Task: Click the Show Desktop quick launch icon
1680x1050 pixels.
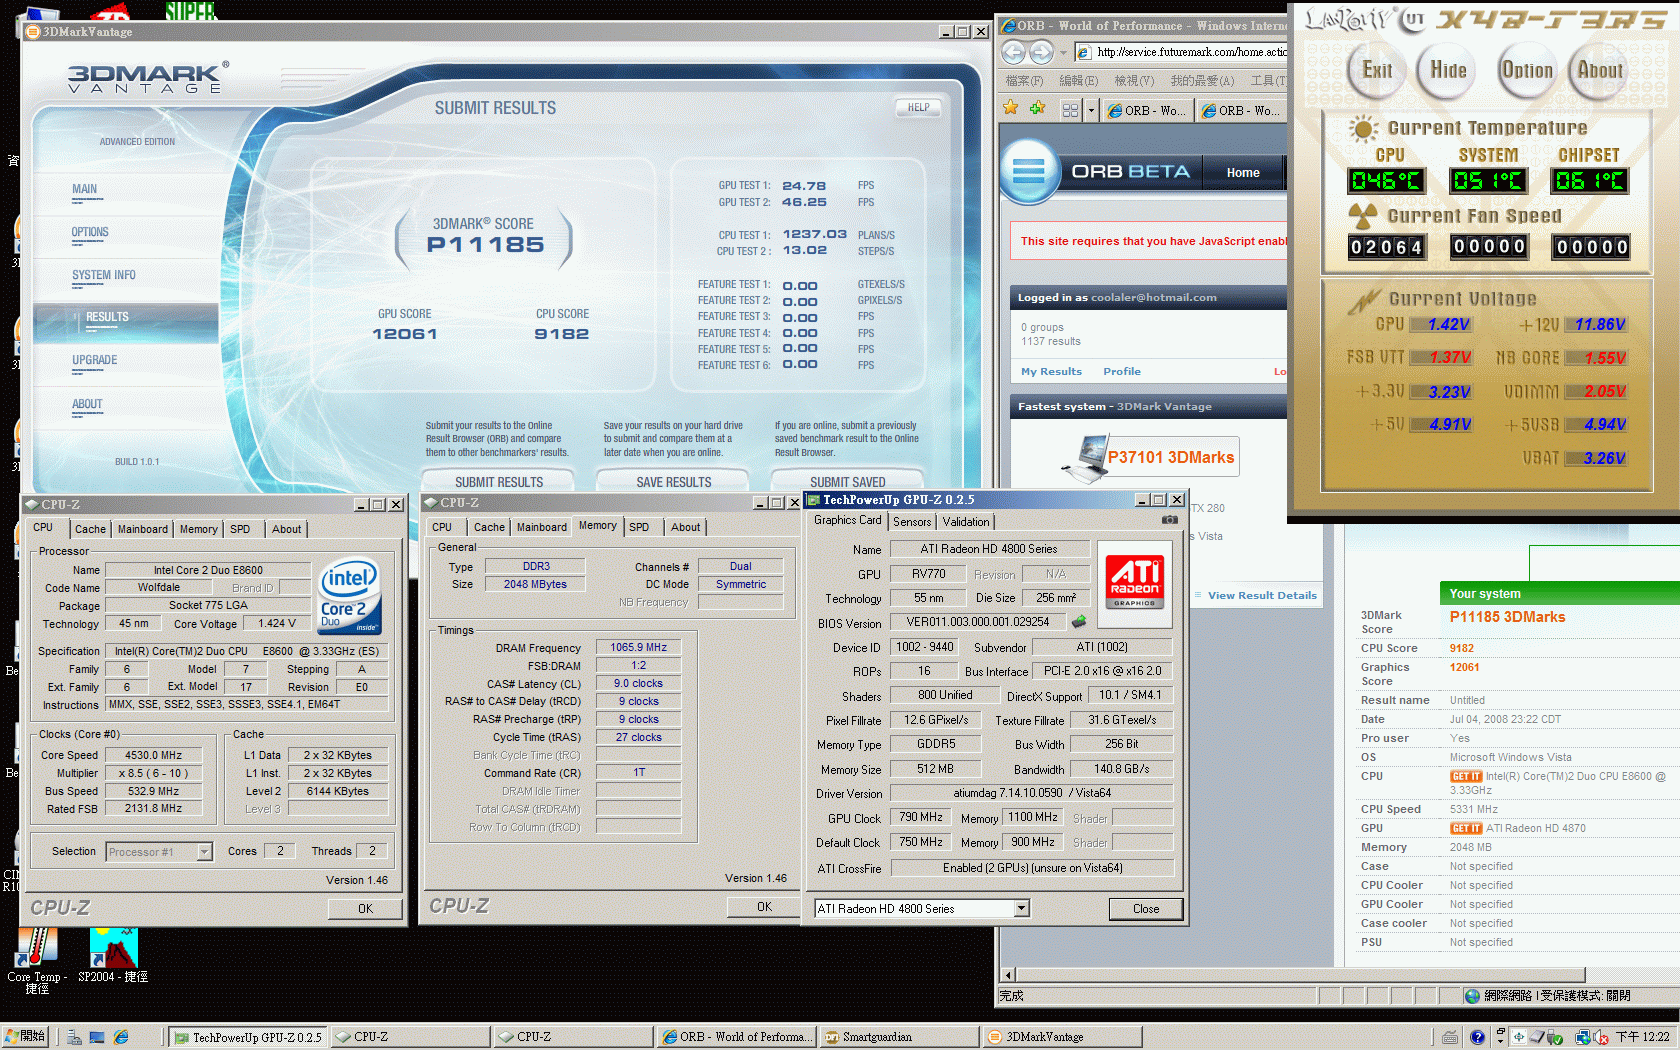Action: [x=97, y=1037]
